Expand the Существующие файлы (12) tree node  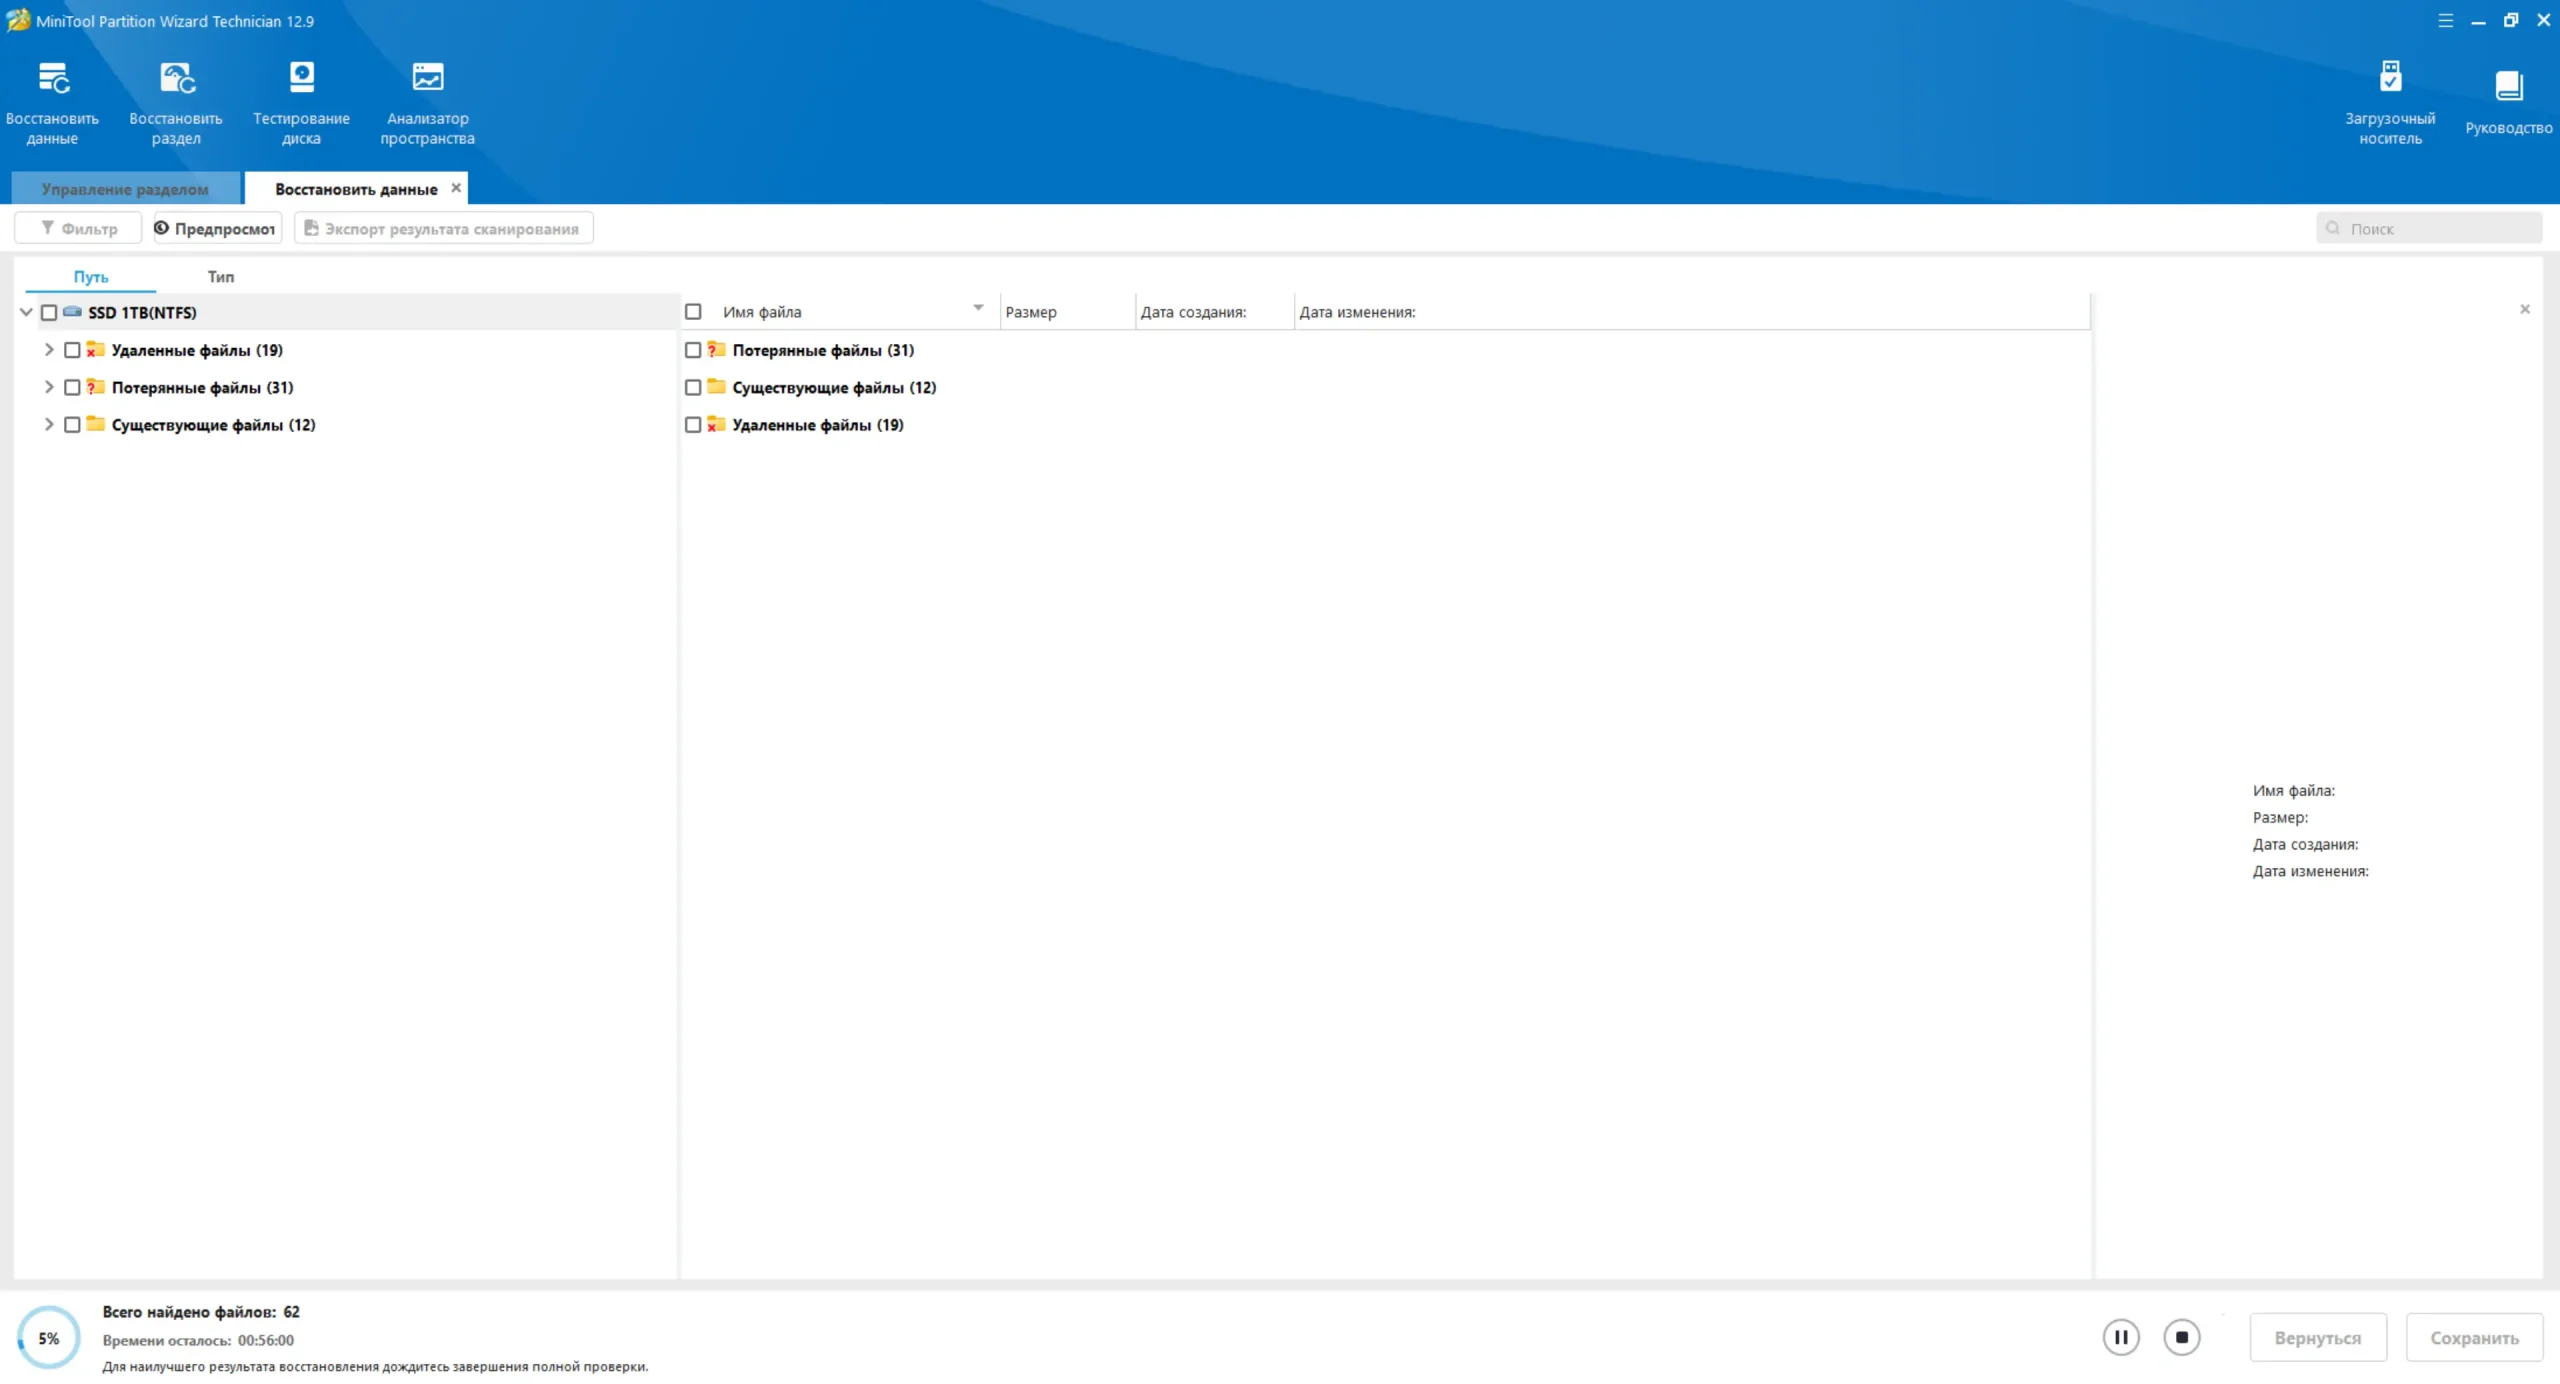point(48,424)
